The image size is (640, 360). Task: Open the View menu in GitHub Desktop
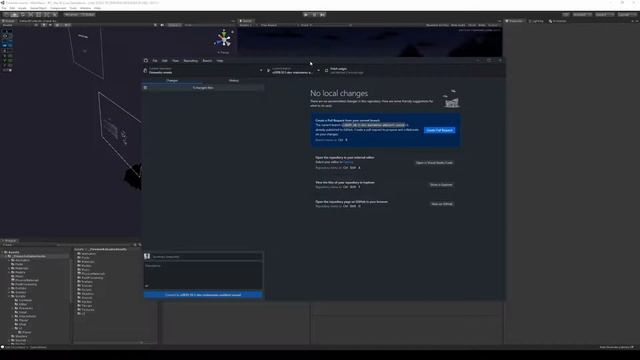[x=176, y=61]
